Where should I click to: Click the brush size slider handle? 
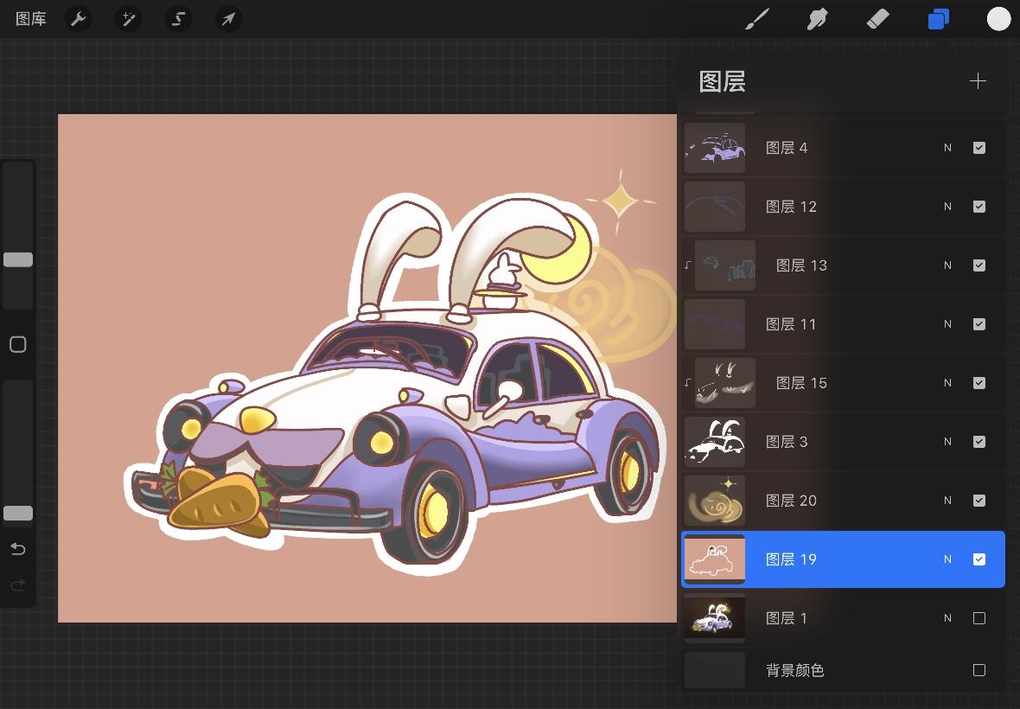coord(18,260)
